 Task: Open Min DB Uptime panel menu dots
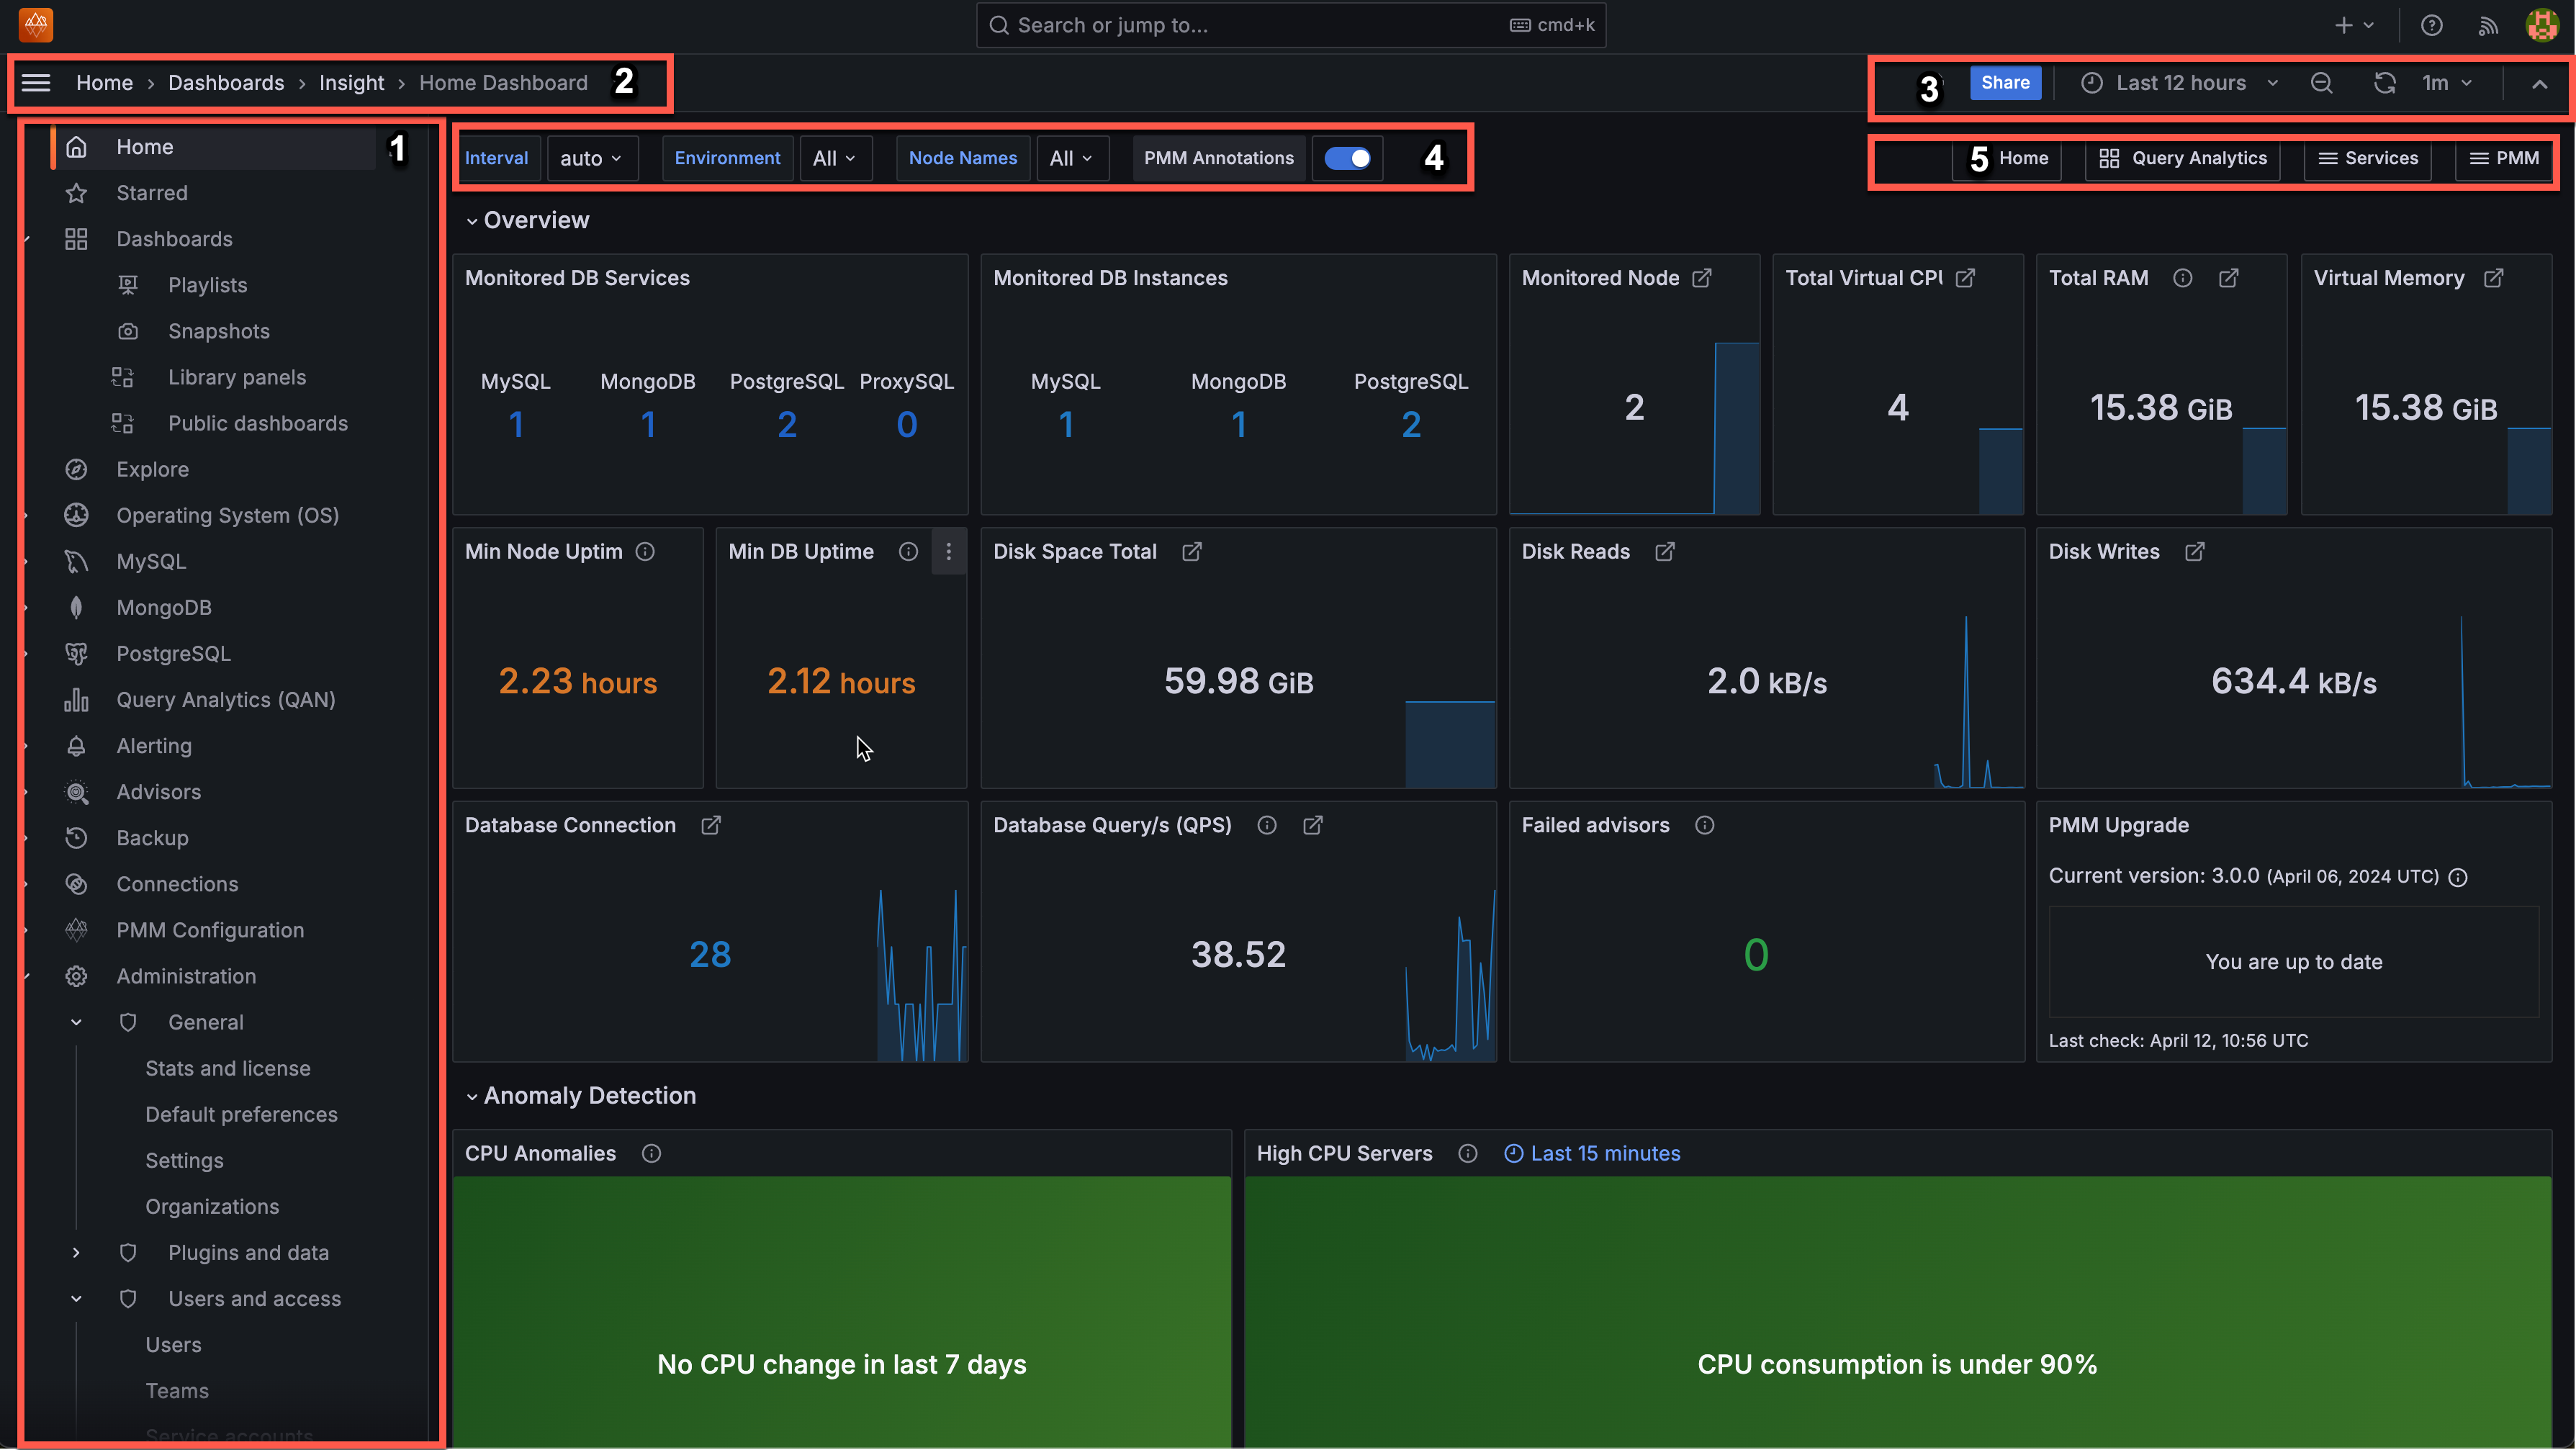(948, 552)
